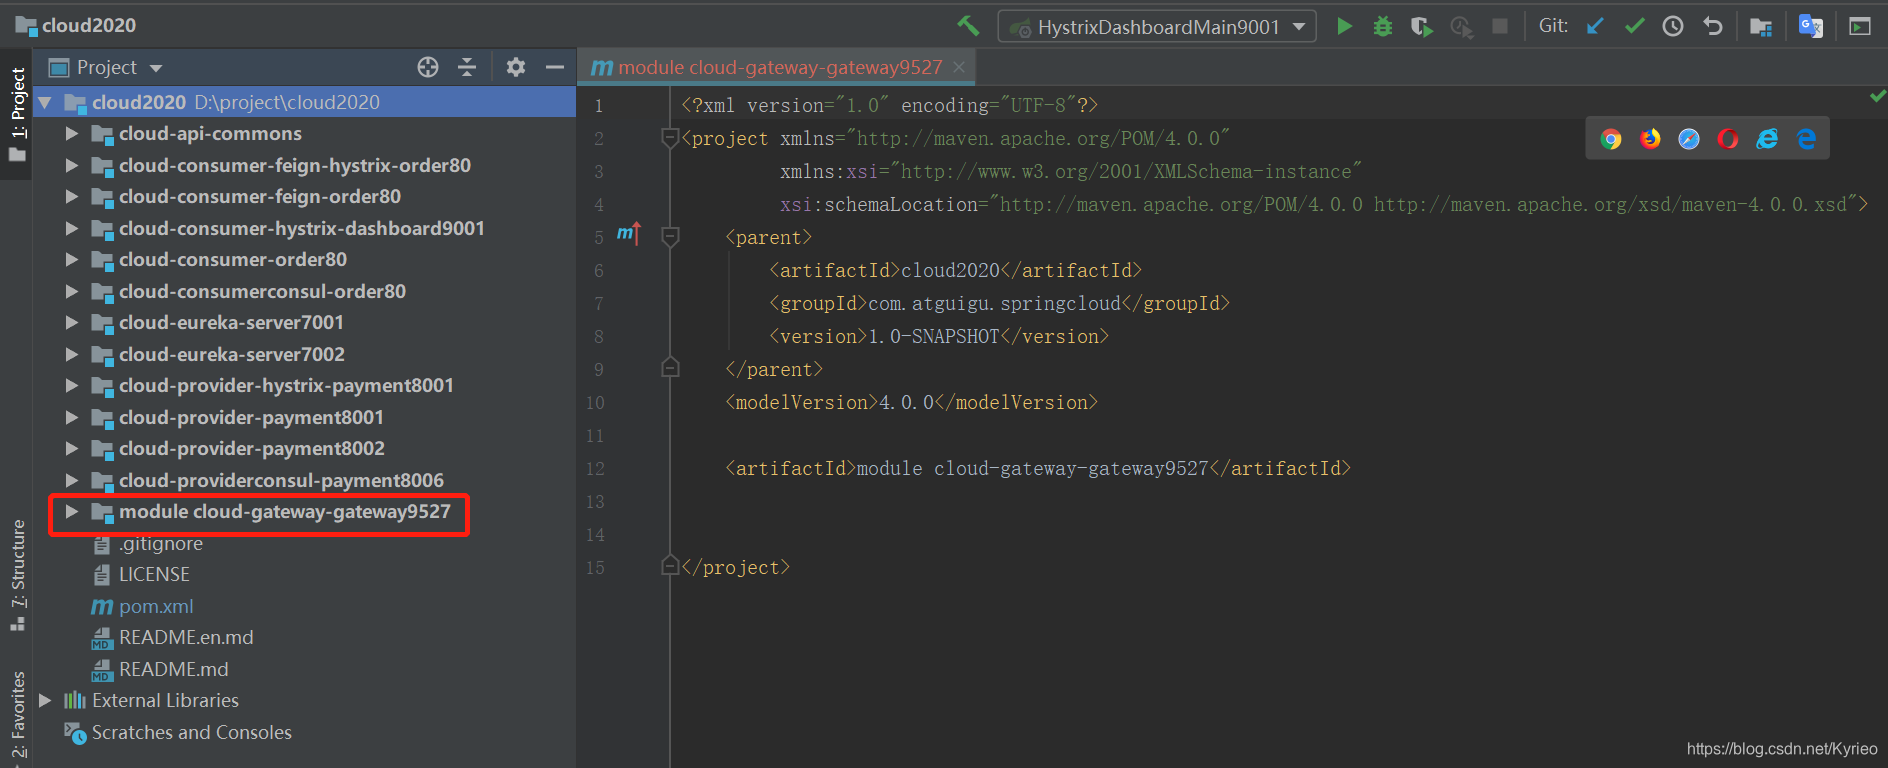Run with coverage shield icon
Screen dimensions: 1888x768
[x=1421, y=26]
